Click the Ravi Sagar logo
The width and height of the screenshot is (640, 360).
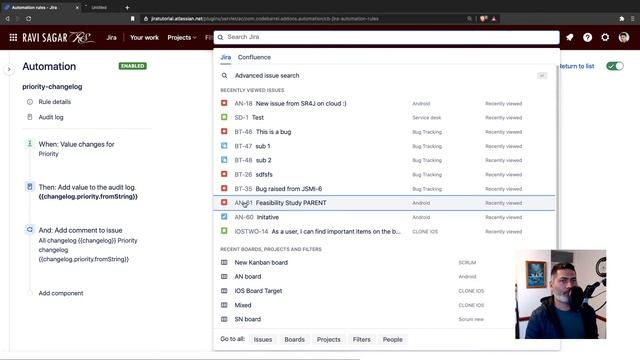(x=58, y=38)
